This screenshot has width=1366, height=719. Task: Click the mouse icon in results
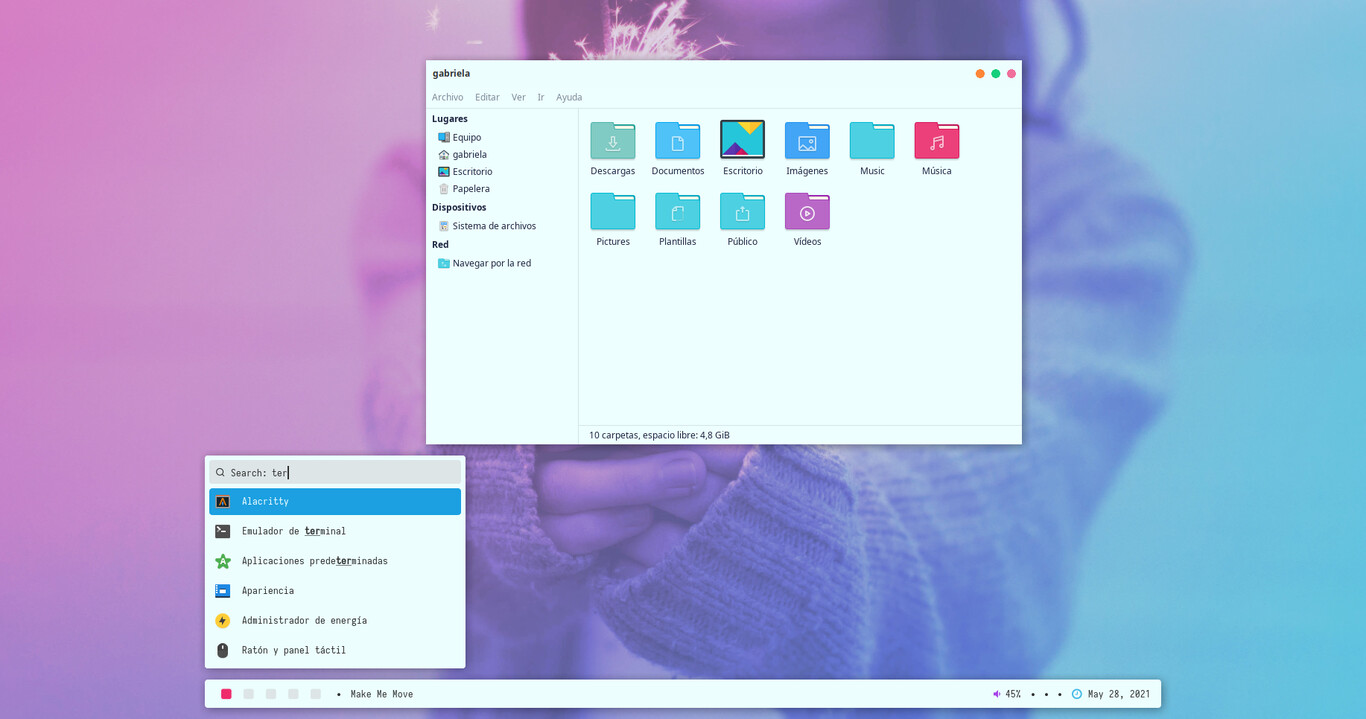[223, 650]
